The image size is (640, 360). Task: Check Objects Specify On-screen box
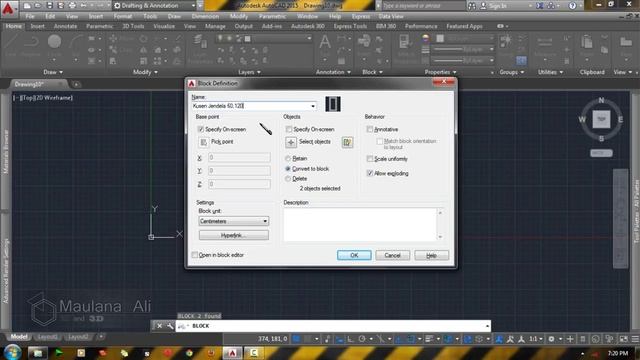coord(289,129)
